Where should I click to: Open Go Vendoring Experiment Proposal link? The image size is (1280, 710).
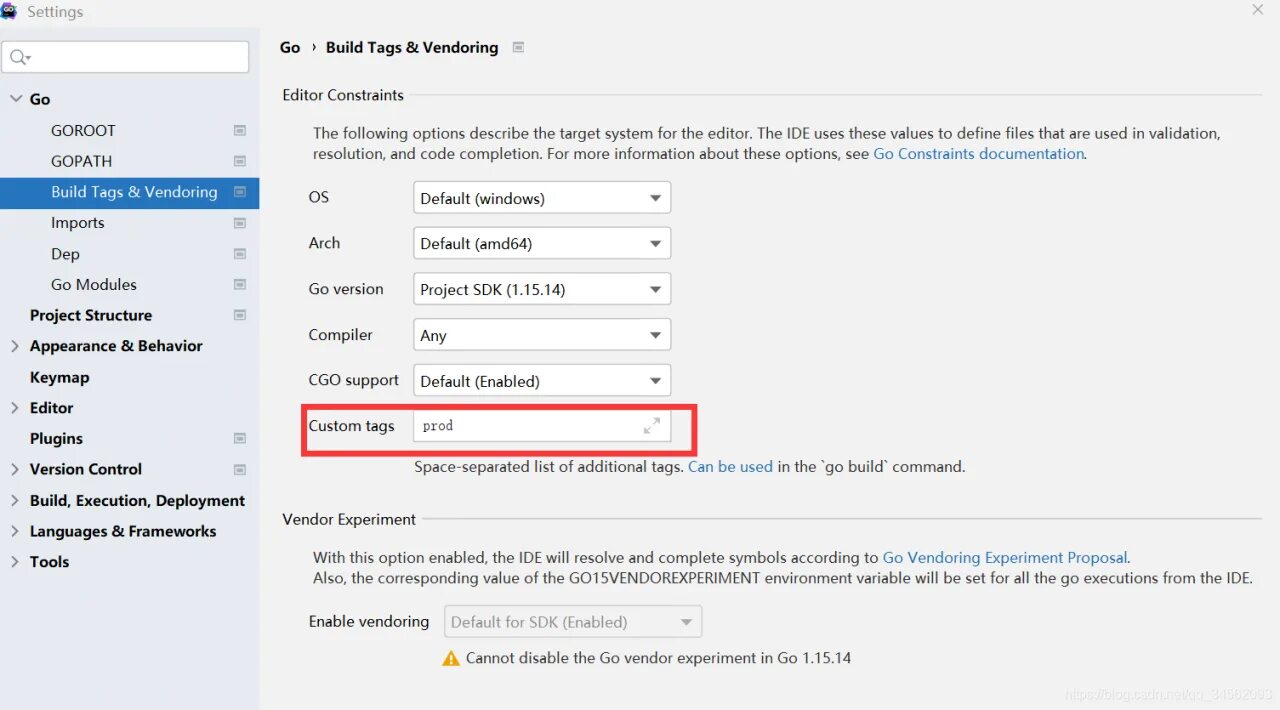tap(1004, 558)
